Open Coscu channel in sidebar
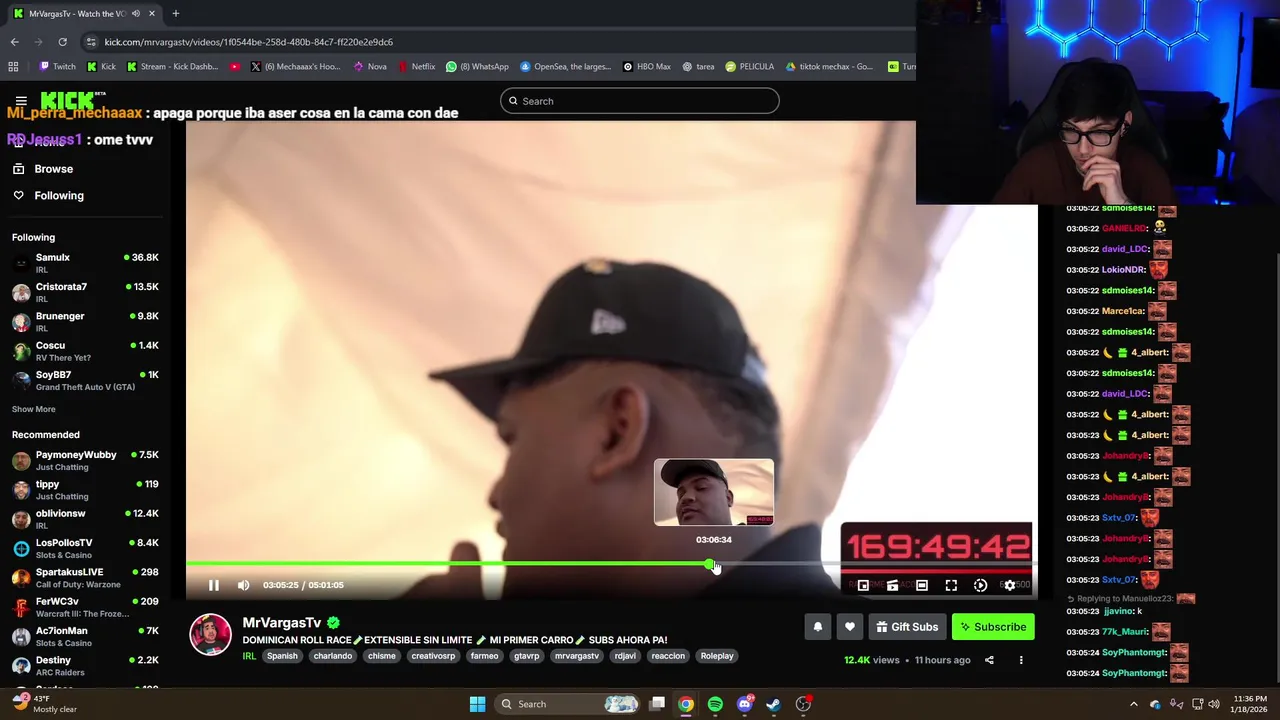1280x720 pixels. click(85, 351)
